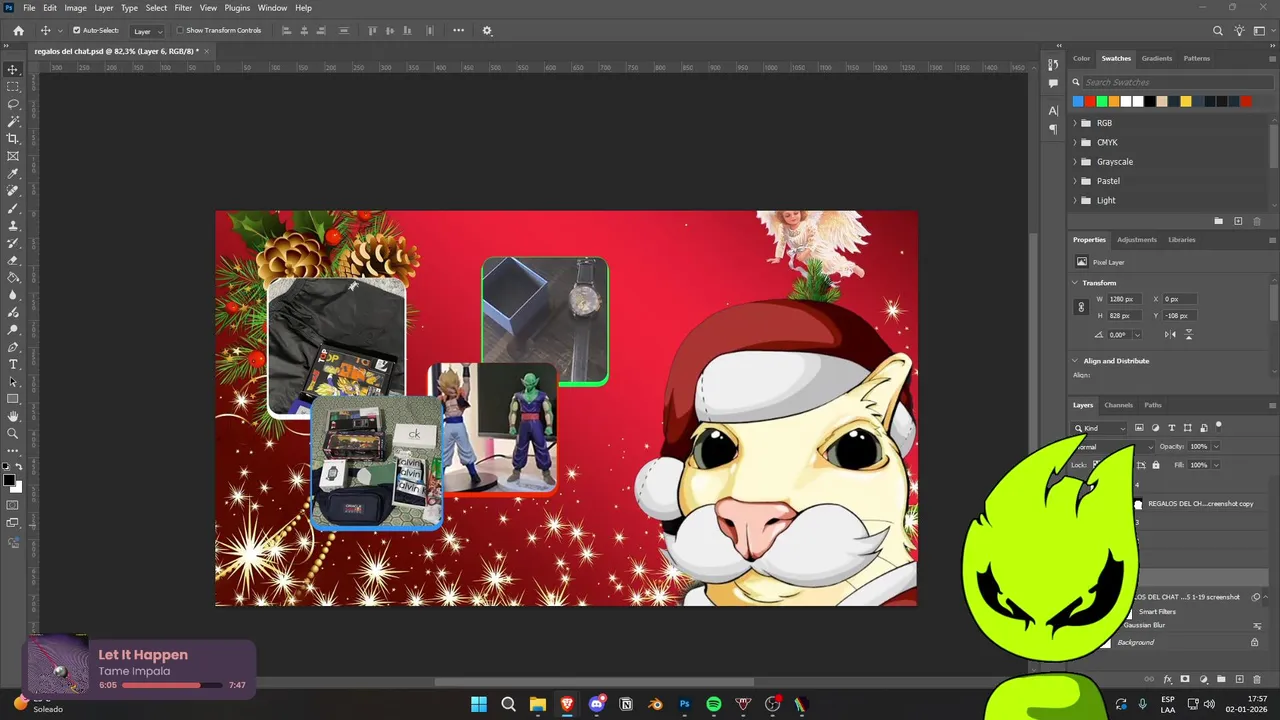
Task: Select the Frame tool
Action: 13,156
